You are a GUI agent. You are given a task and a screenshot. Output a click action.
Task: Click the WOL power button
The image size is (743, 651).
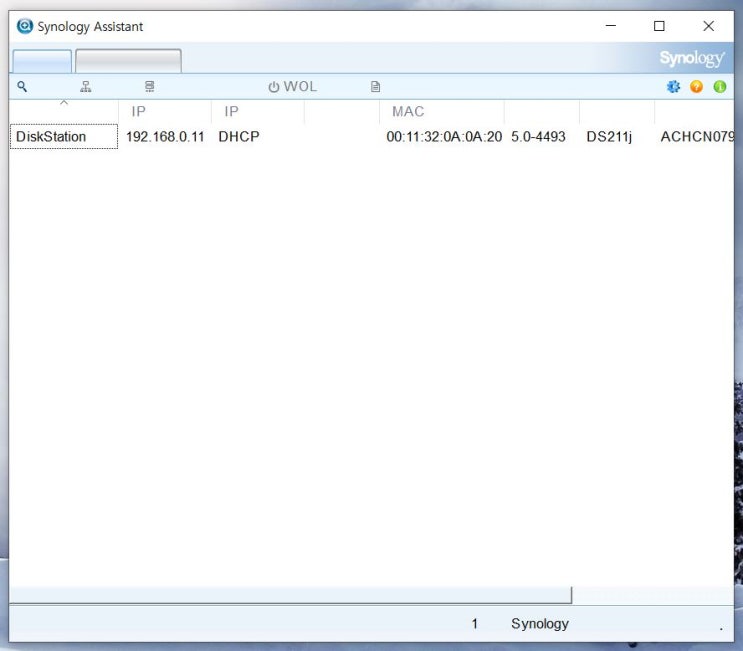292,87
